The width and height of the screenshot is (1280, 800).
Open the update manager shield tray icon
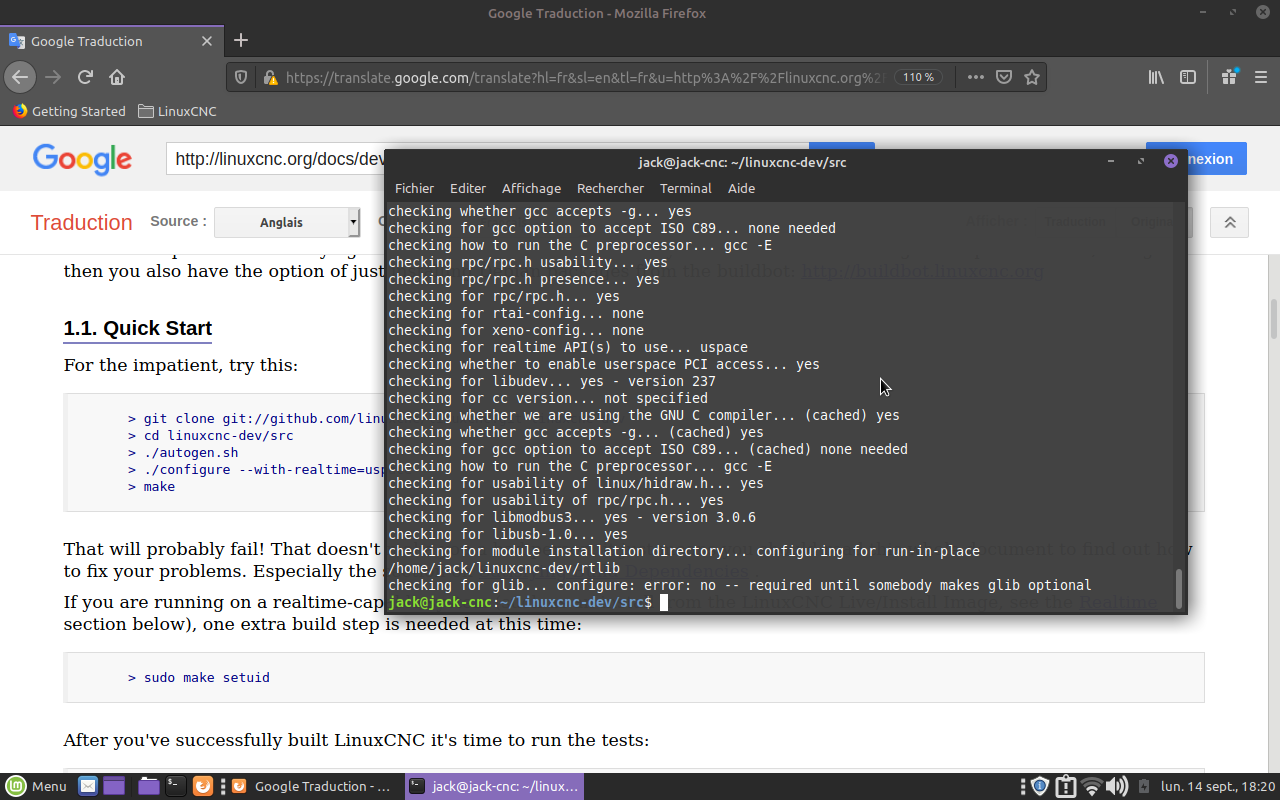[1039, 786]
